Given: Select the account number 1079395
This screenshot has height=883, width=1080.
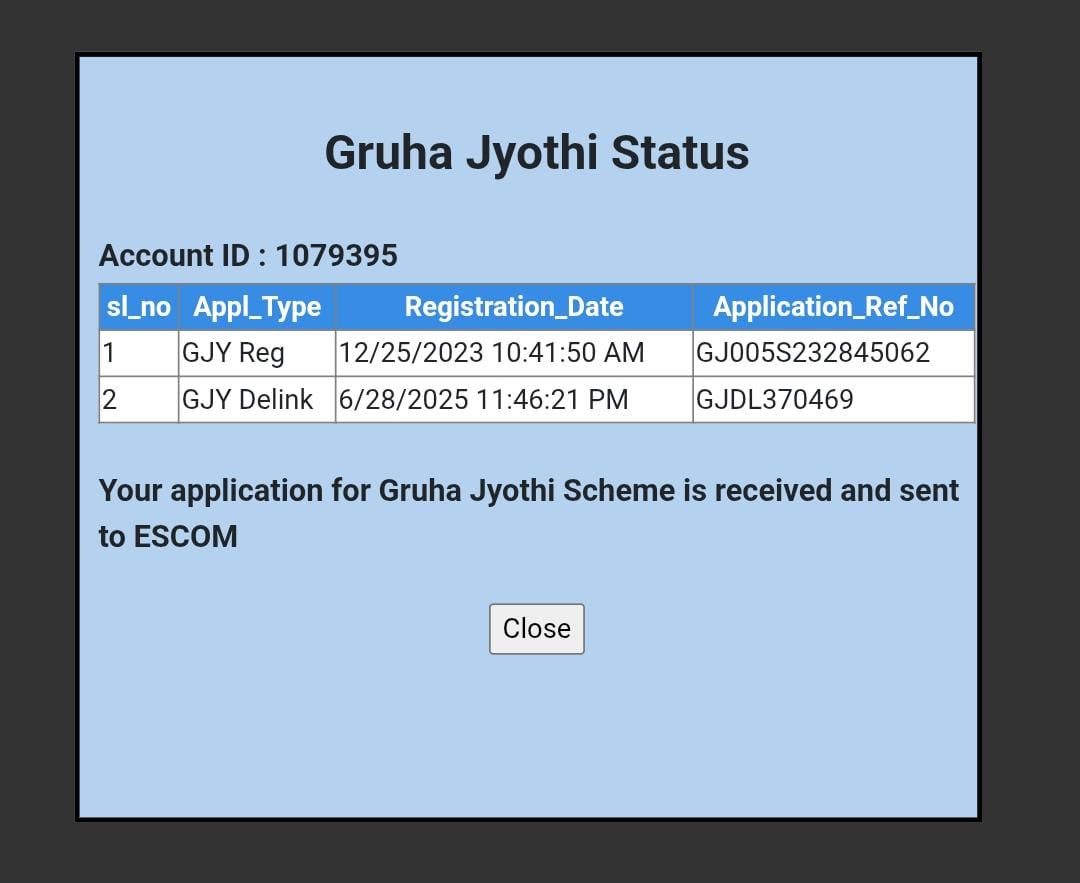Looking at the screenshot, I should (x=336, y=256).
